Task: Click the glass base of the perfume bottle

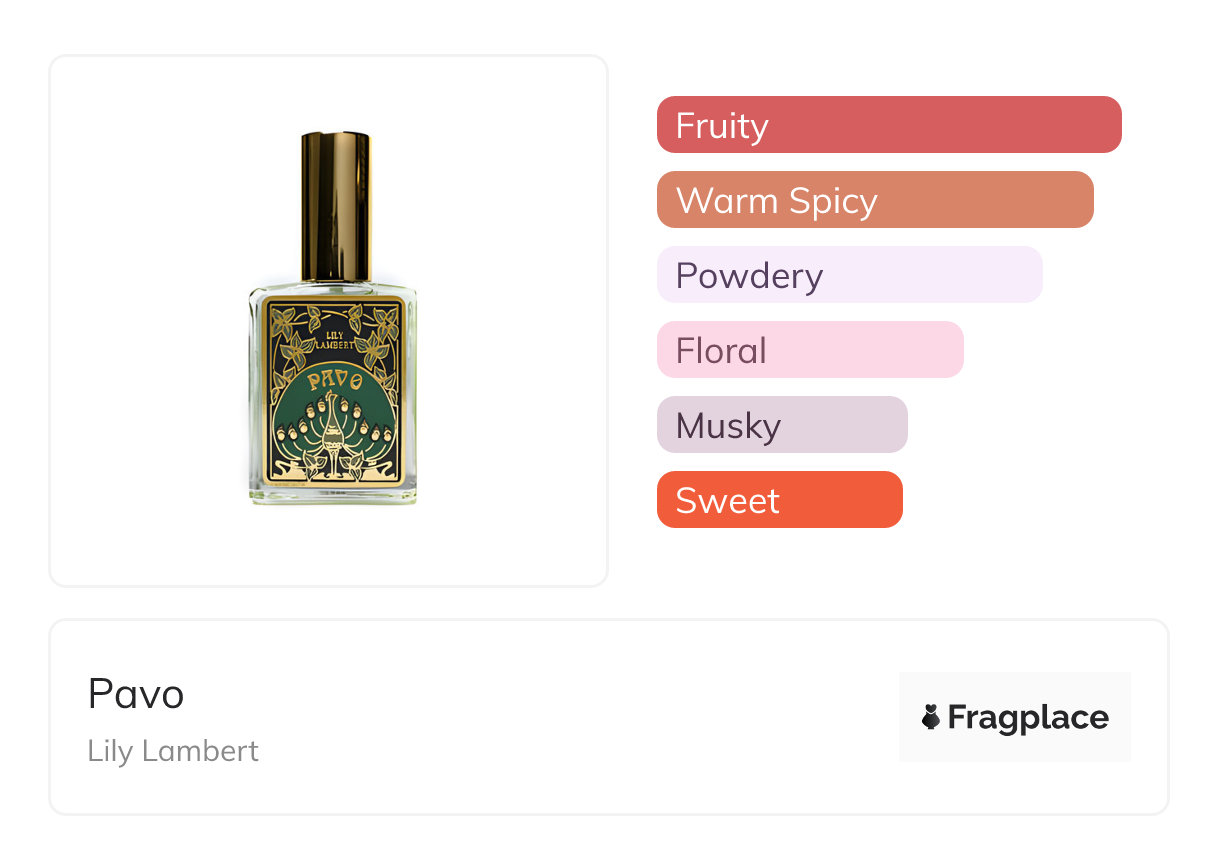Action: click(334, 496)
